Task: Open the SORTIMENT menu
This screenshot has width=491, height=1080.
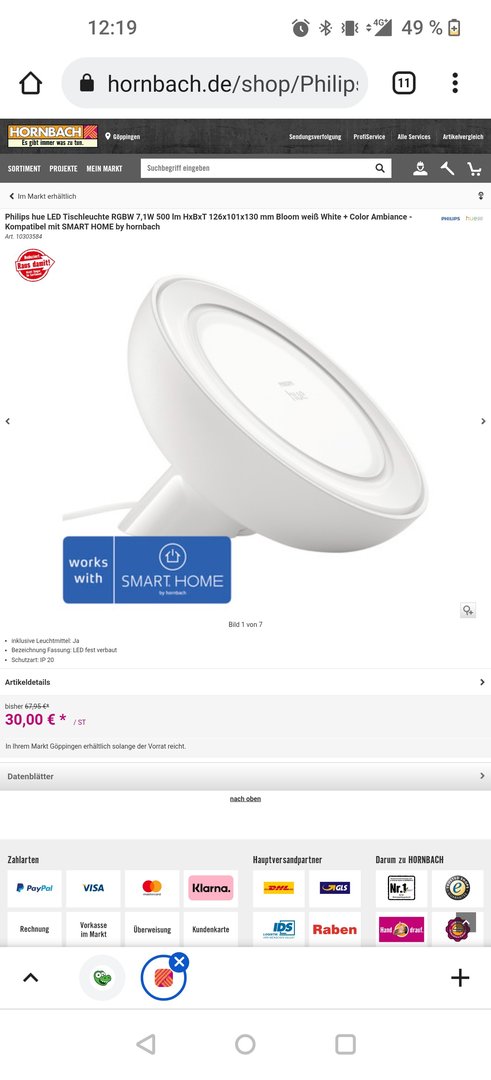Action: 24,169
